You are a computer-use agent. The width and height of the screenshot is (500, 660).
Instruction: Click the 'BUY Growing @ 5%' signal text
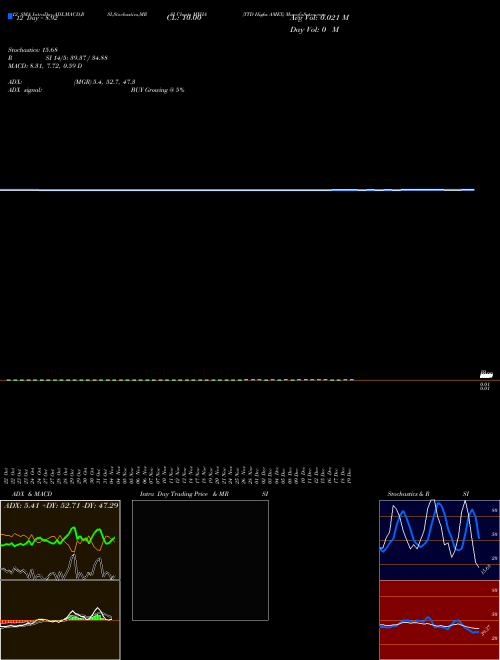pos(157,90)
